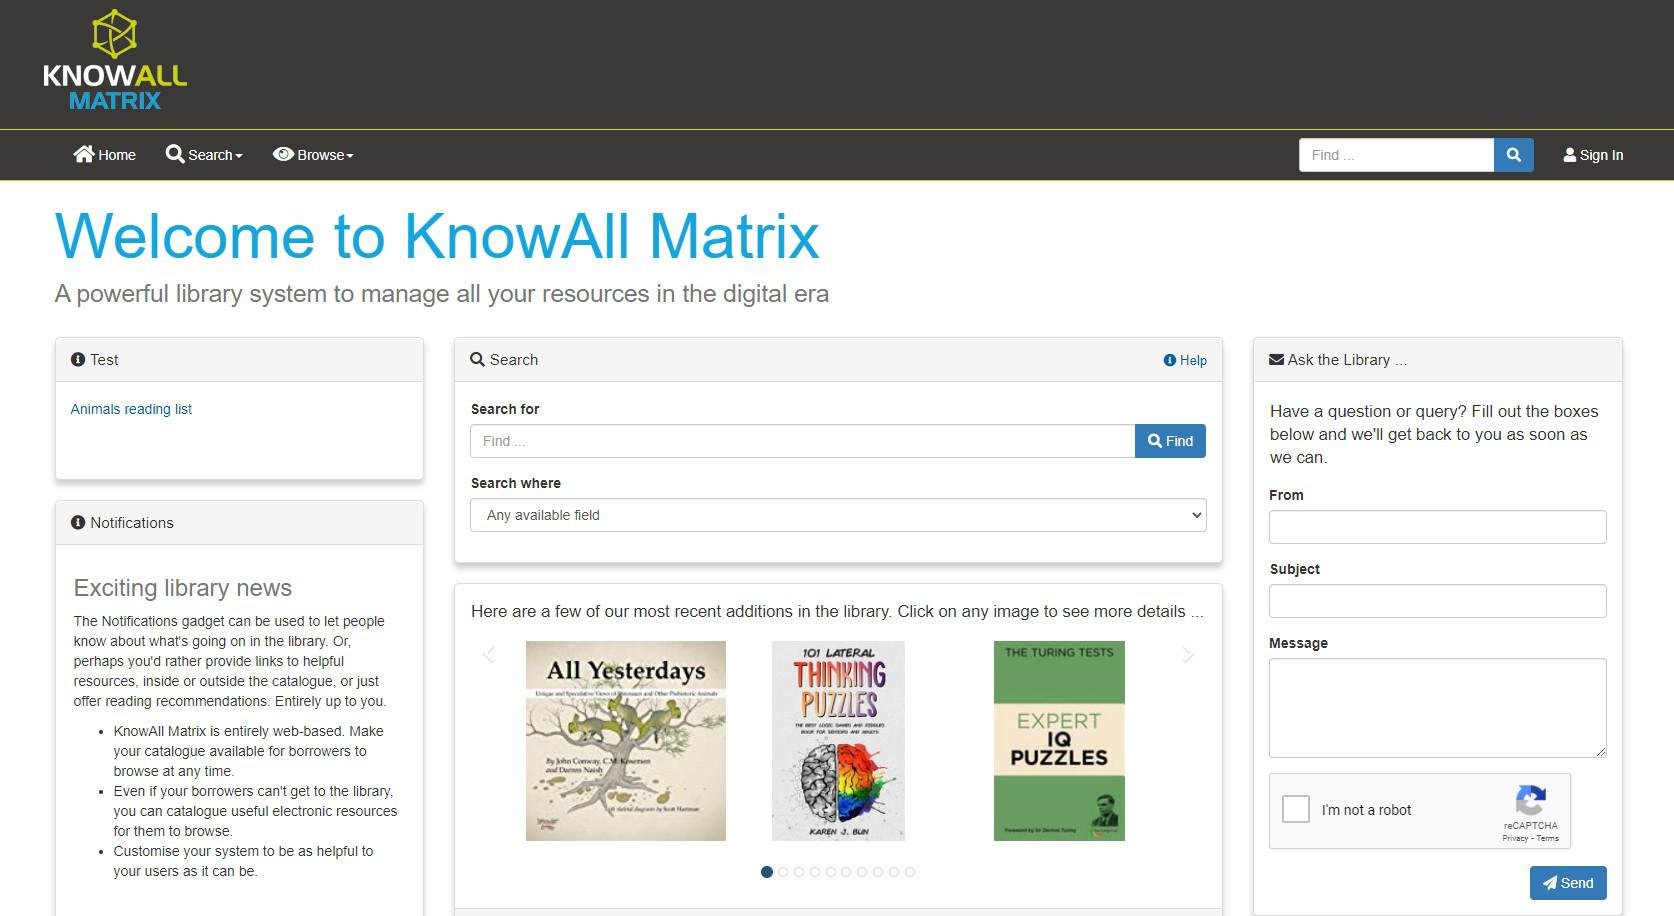The height and width of the screenshot is (916, 1674).
Task: Open the All Yesterdays book cover
Action: [x=626, y=741]
